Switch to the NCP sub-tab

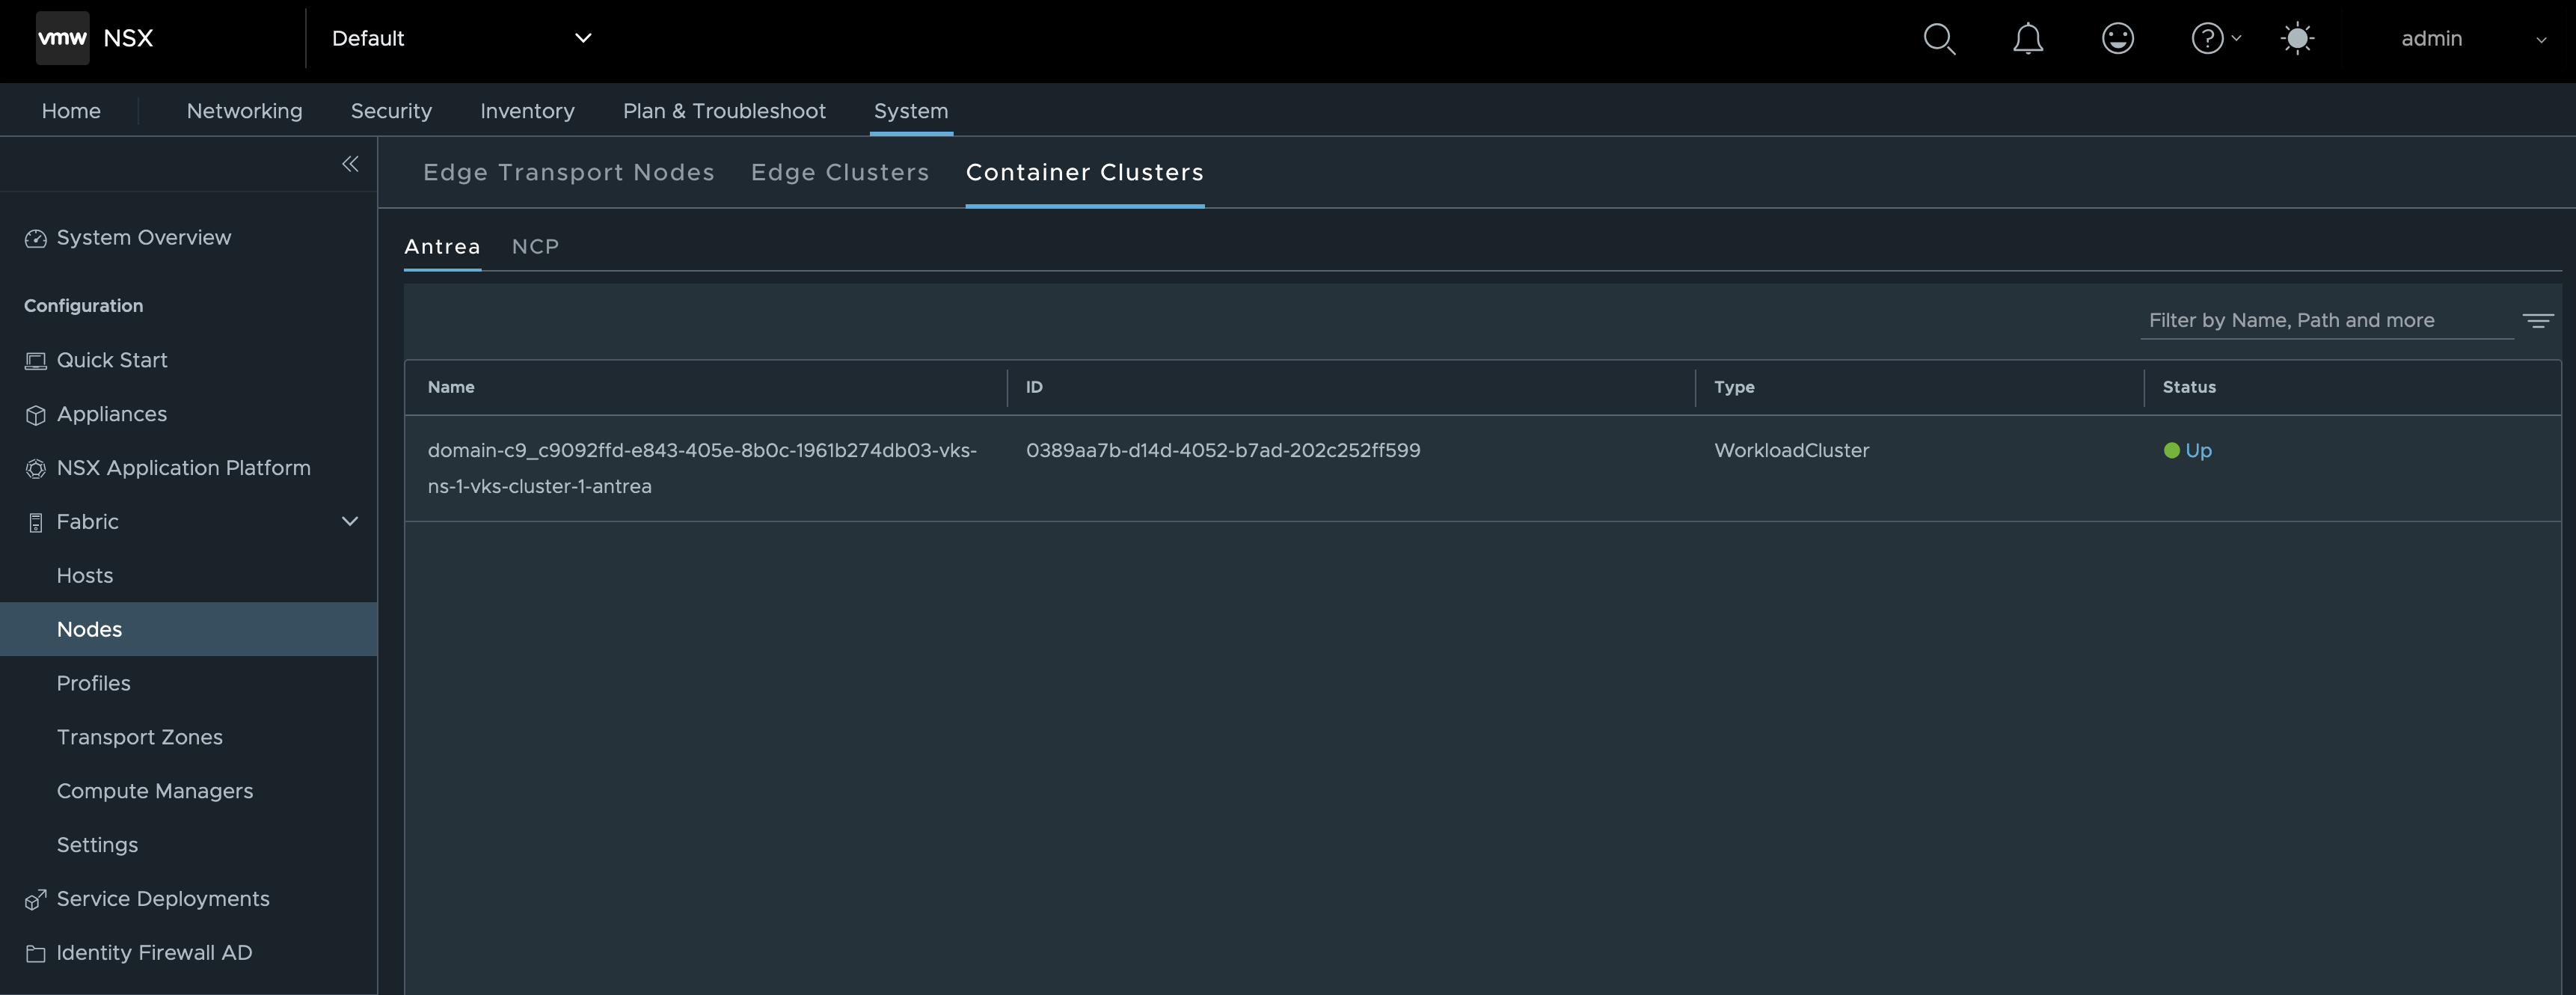535,247
